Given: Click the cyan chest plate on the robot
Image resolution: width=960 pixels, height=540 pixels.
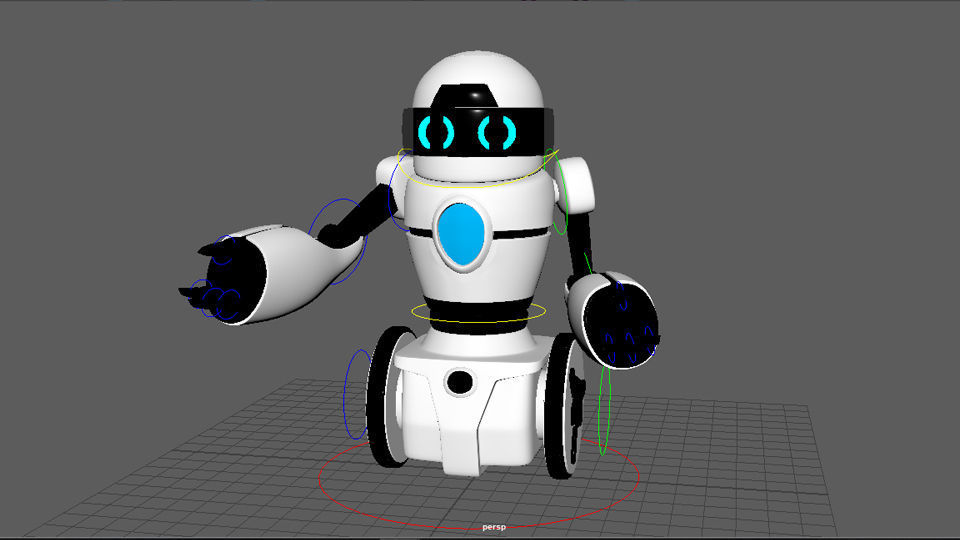Looking at the screenshot, I should 462,234.
